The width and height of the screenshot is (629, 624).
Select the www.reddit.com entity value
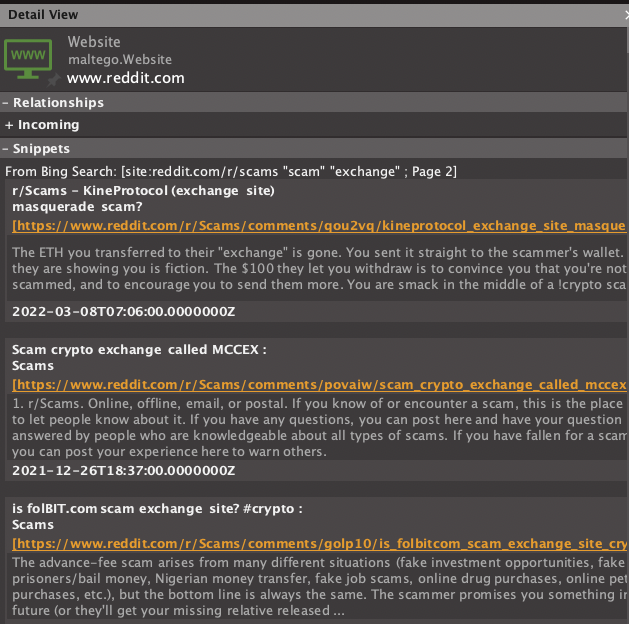(126, 78)
